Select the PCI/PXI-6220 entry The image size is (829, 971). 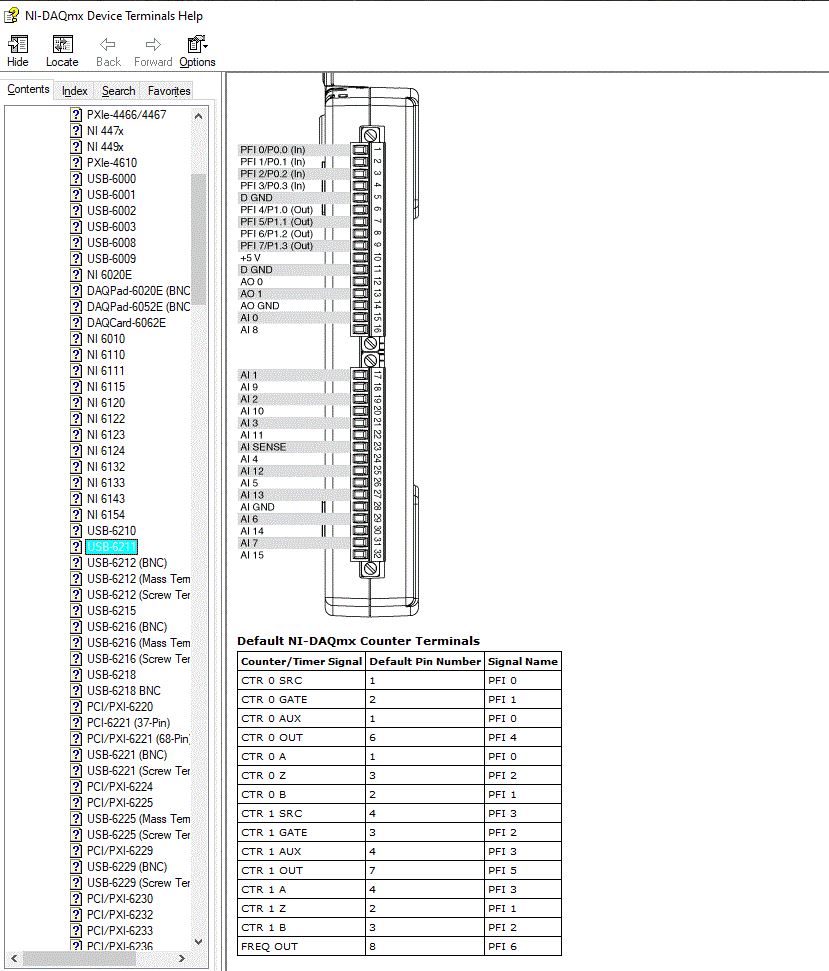click(120, 707)
